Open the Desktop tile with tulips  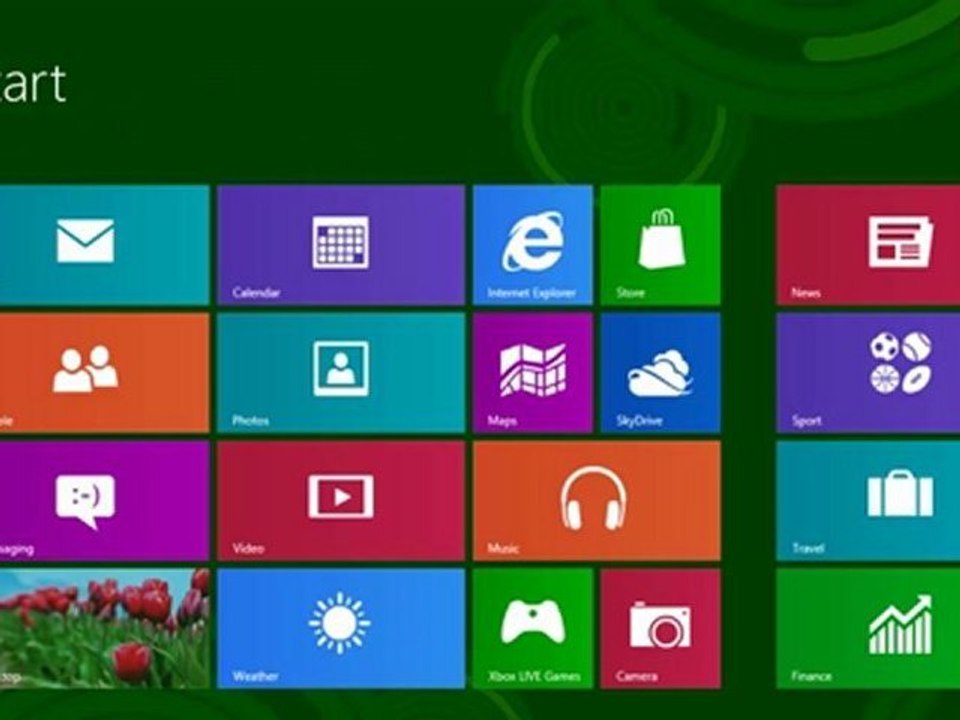click(x=104, y=629)
